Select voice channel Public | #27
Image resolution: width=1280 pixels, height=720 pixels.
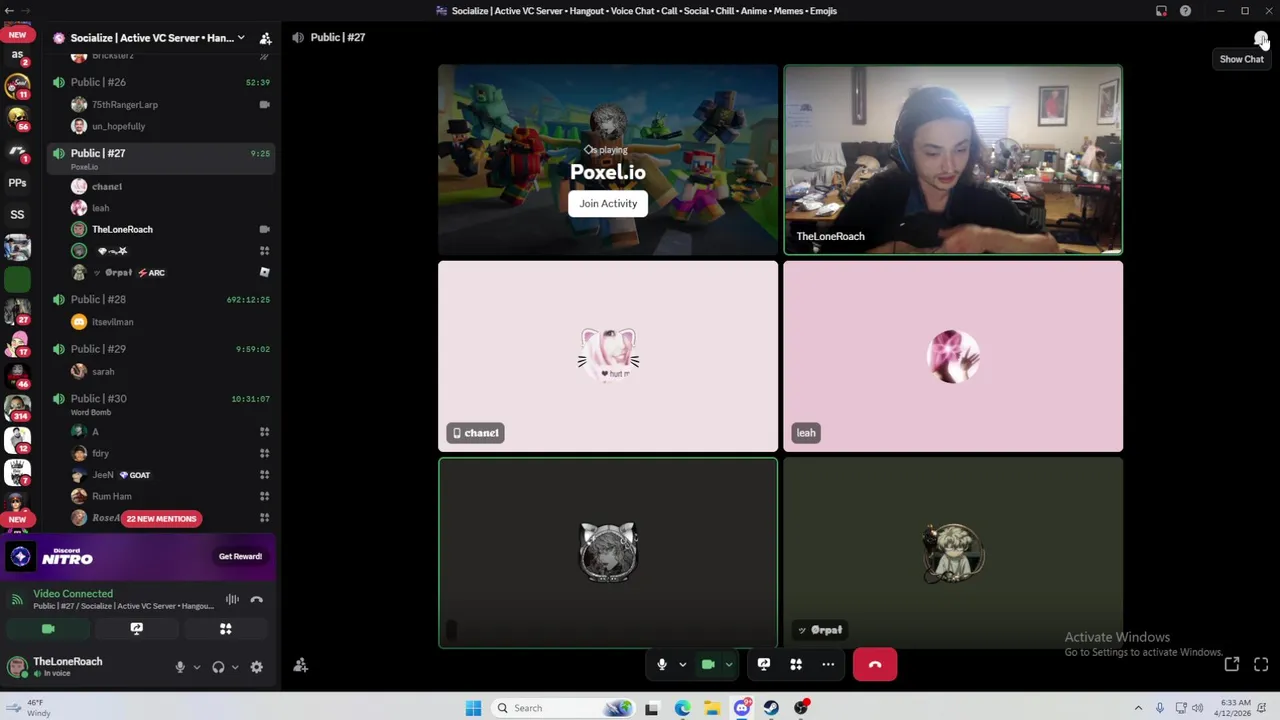(x=160, y=158)
